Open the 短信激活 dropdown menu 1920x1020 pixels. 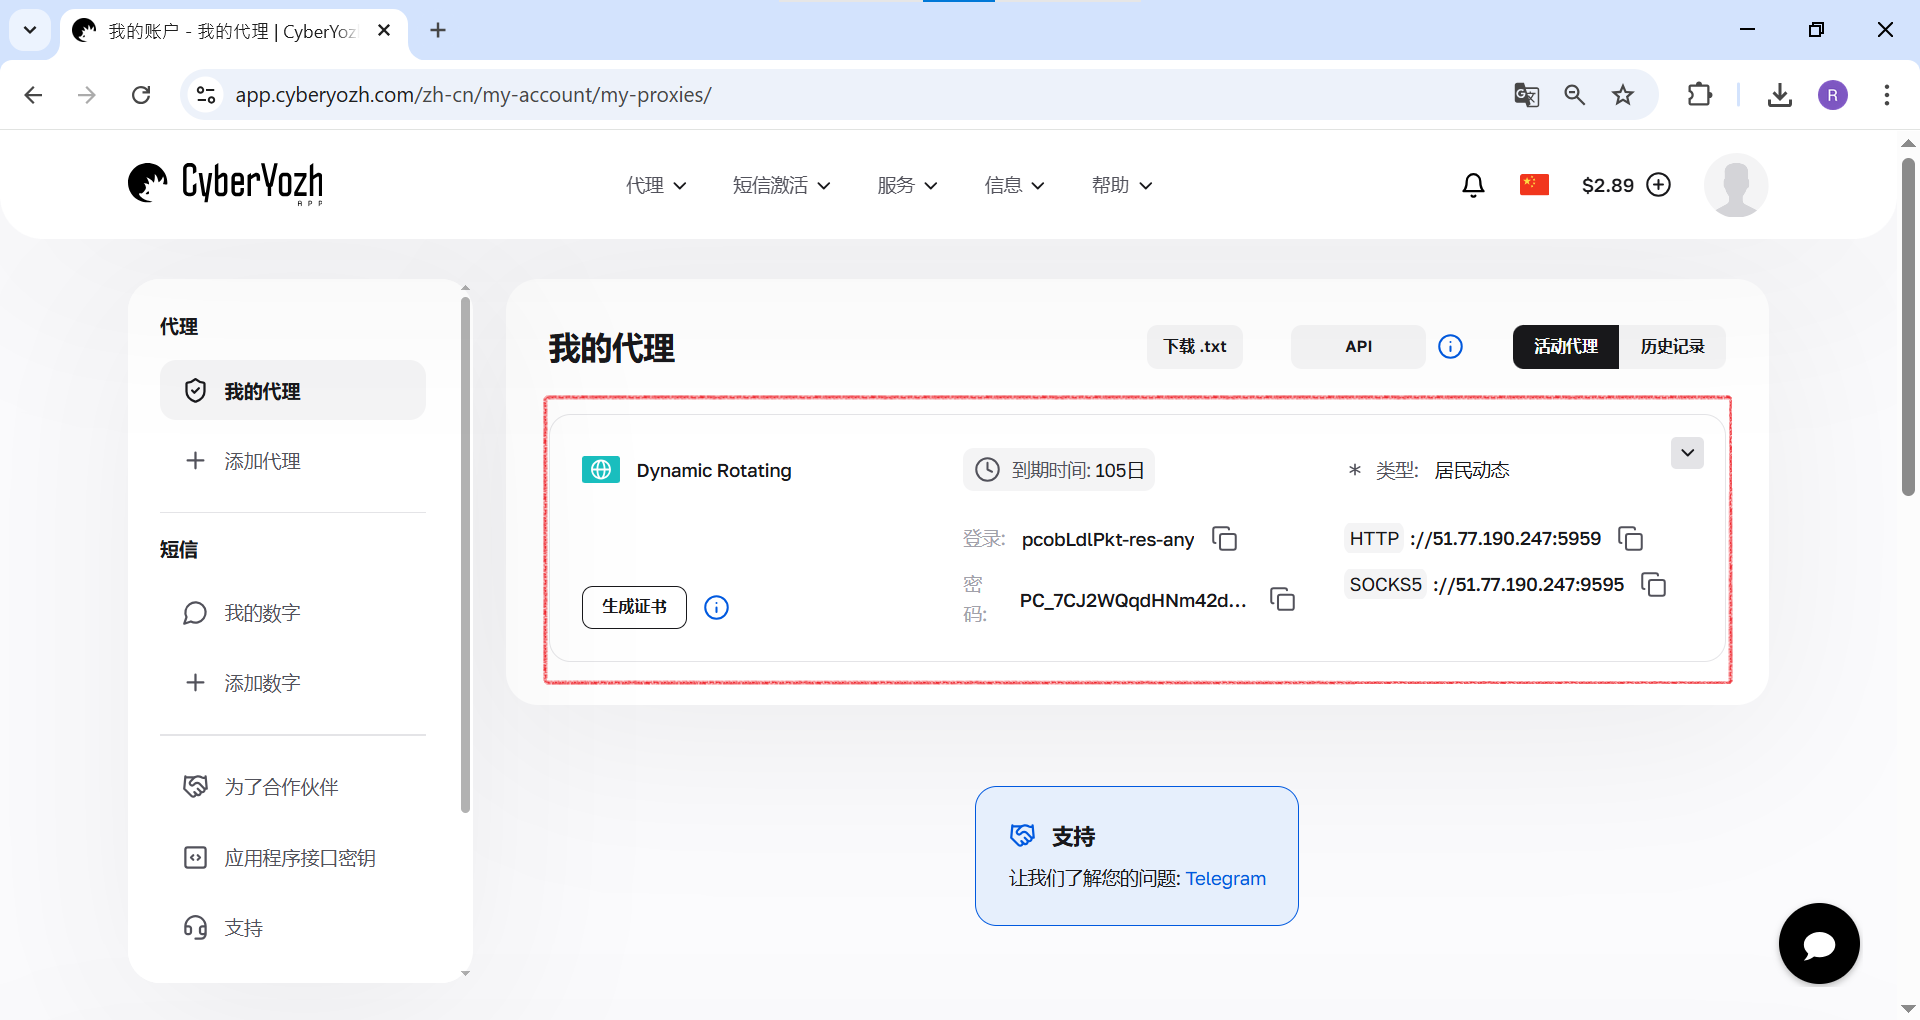point(781,185)
